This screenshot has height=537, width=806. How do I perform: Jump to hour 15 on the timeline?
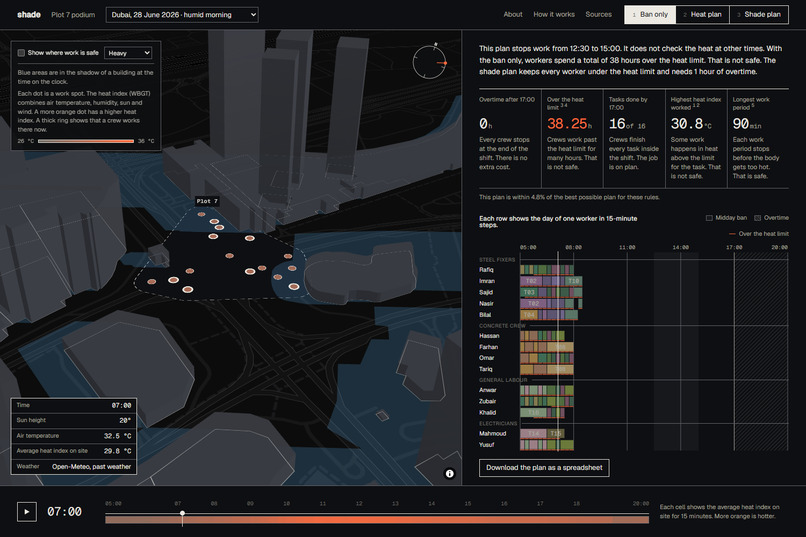(468, 504)
